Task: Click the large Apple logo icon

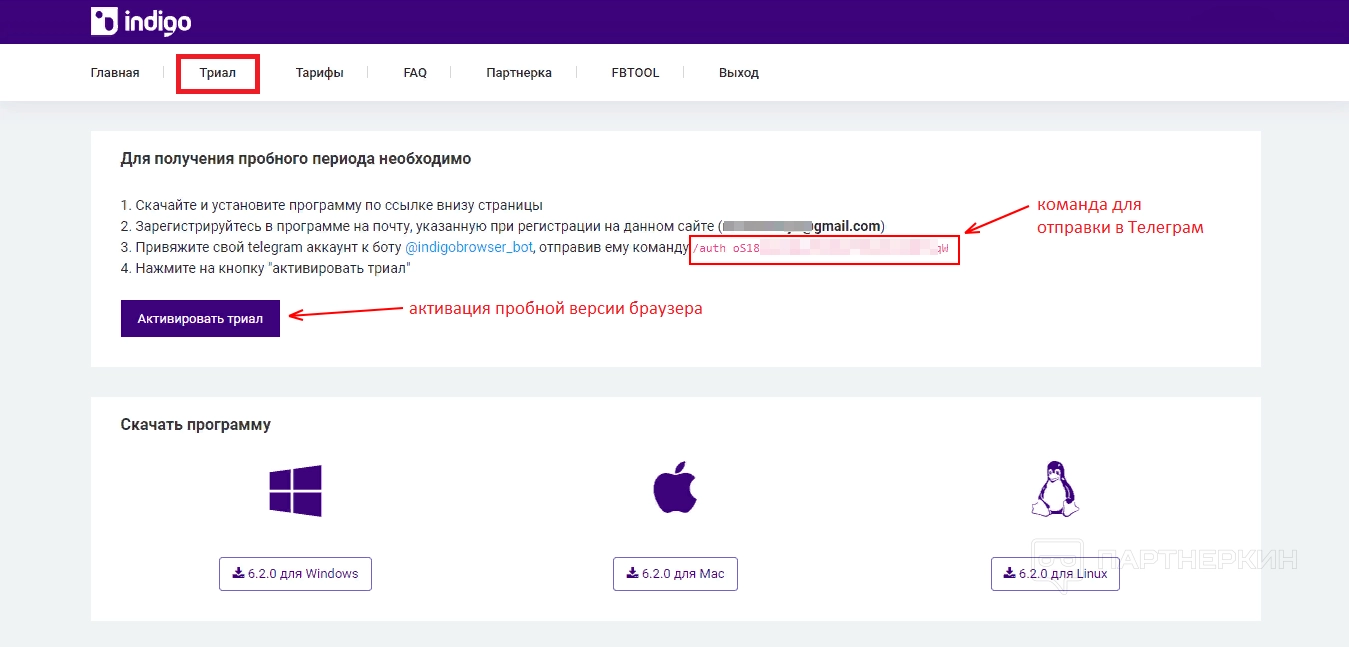Action: [x=675, y=489]
